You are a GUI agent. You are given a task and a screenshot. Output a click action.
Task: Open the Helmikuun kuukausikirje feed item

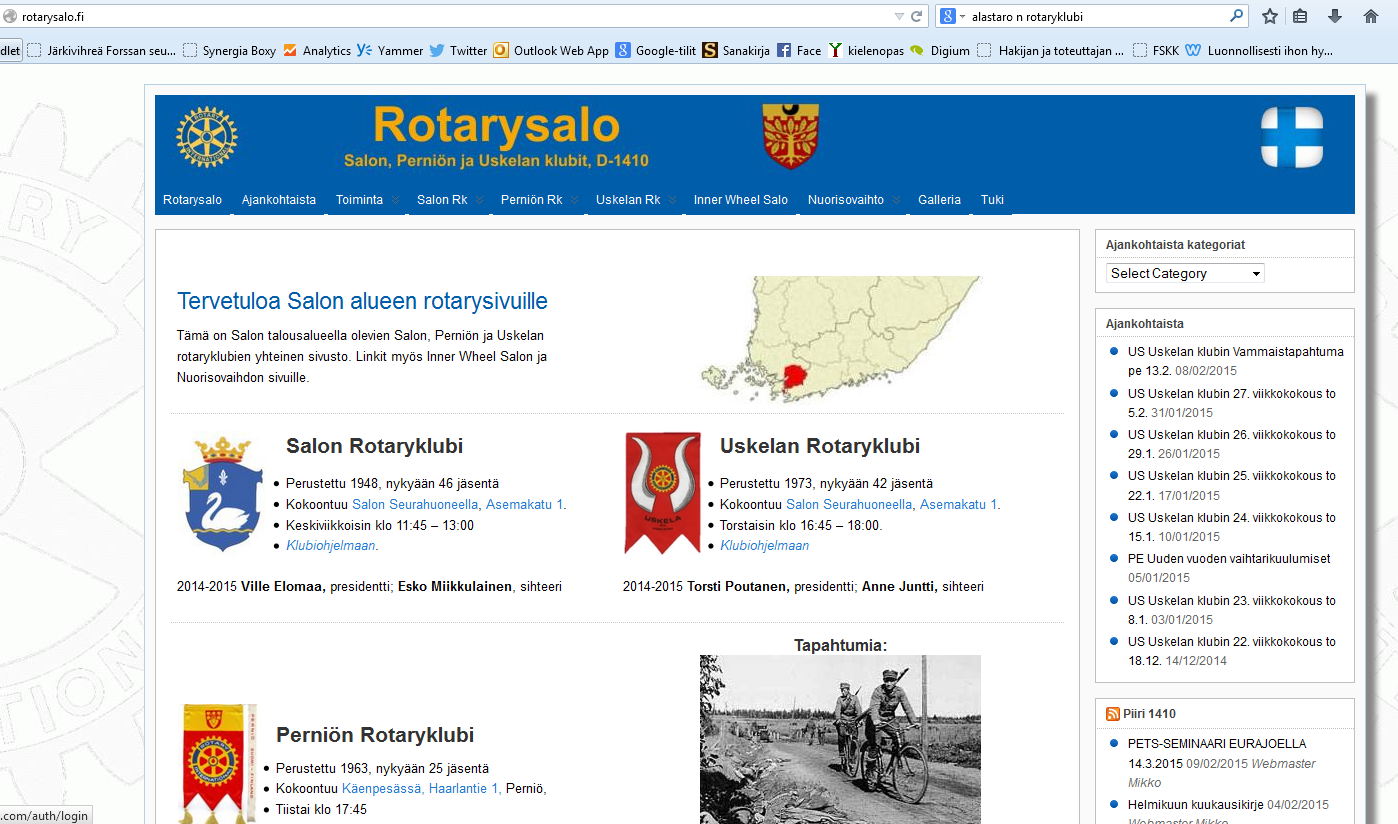pos(1195,805)
